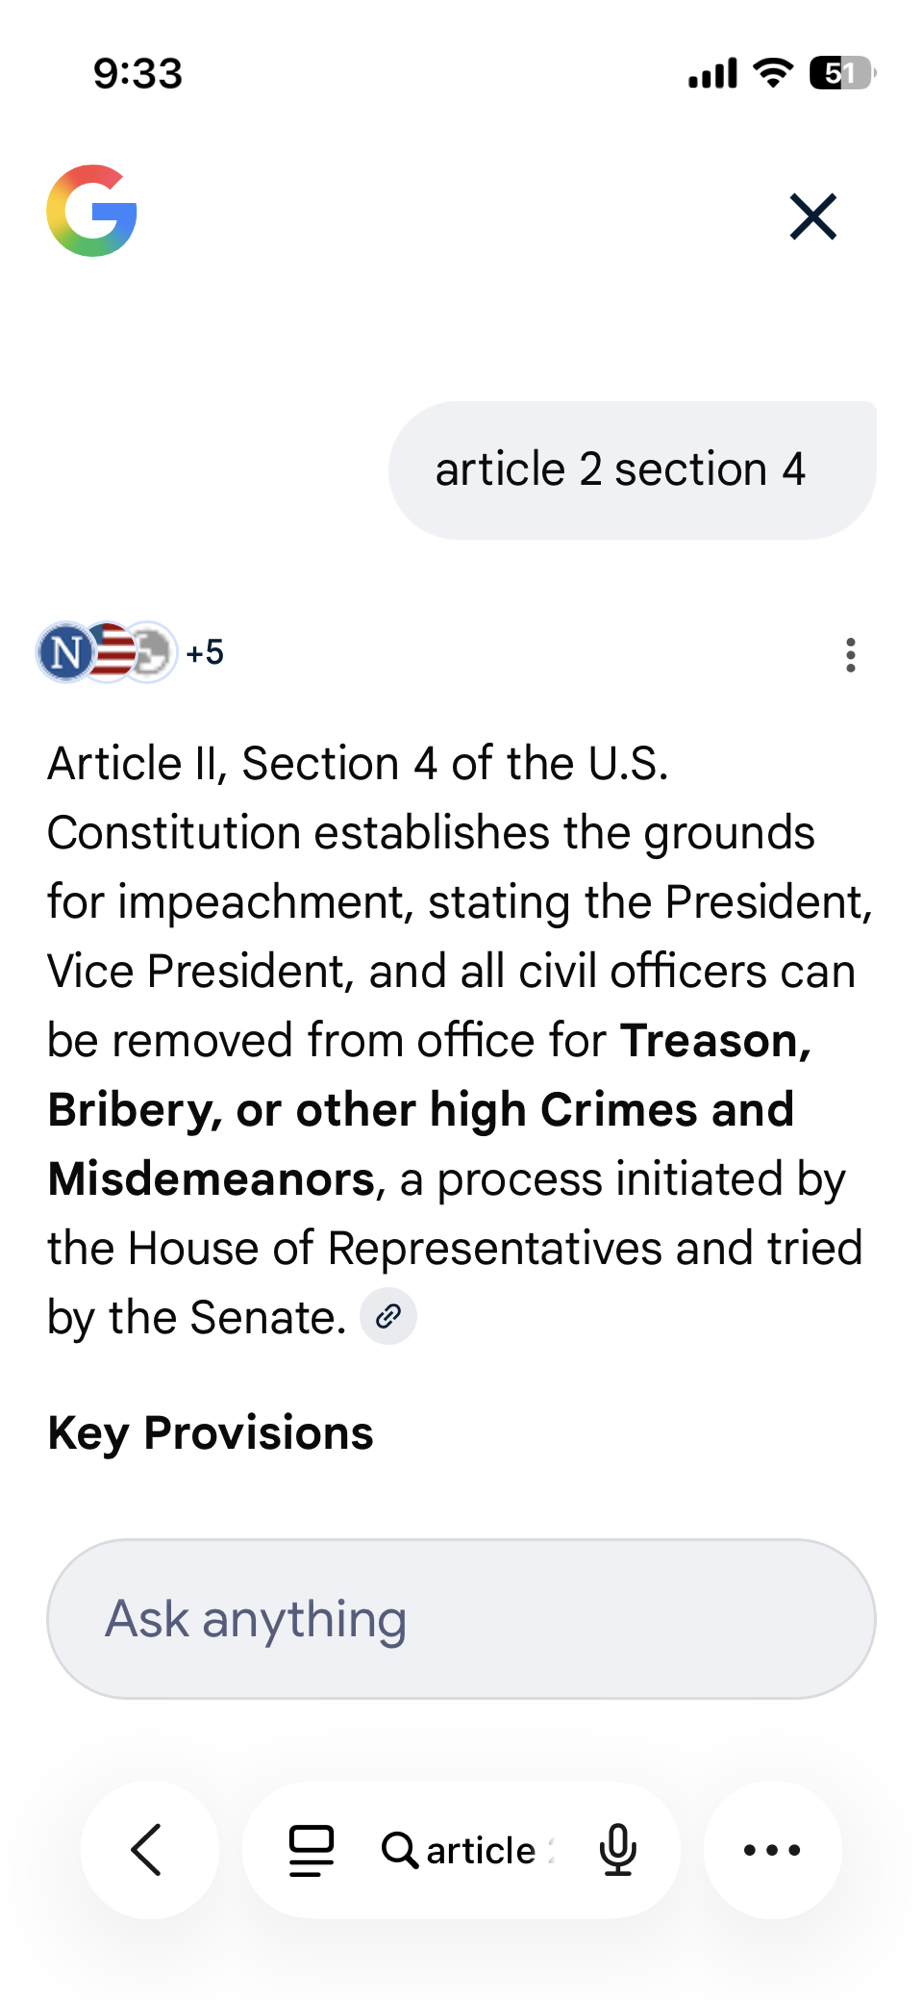Image resolution: width=923 pixels, height=2000 pixels.
Task: Close the AI answer with the X
Action: (x=812, y=216)
